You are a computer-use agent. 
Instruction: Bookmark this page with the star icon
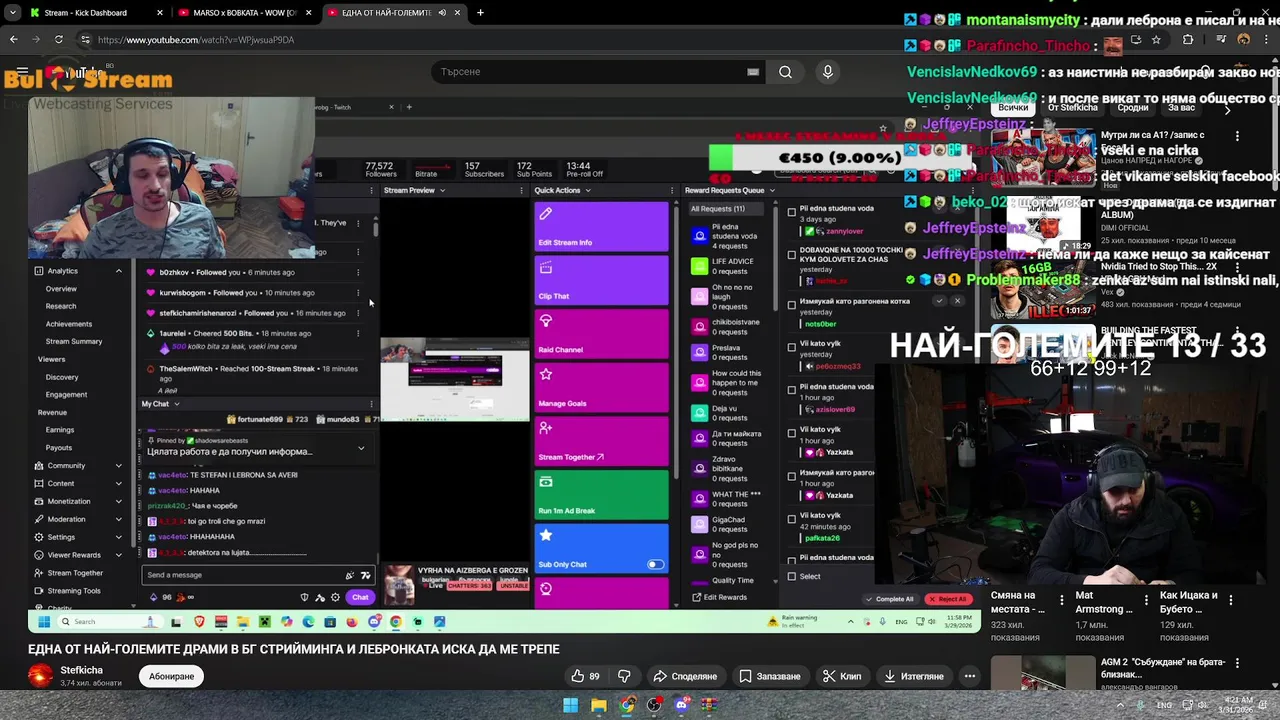pos(1156,40)
